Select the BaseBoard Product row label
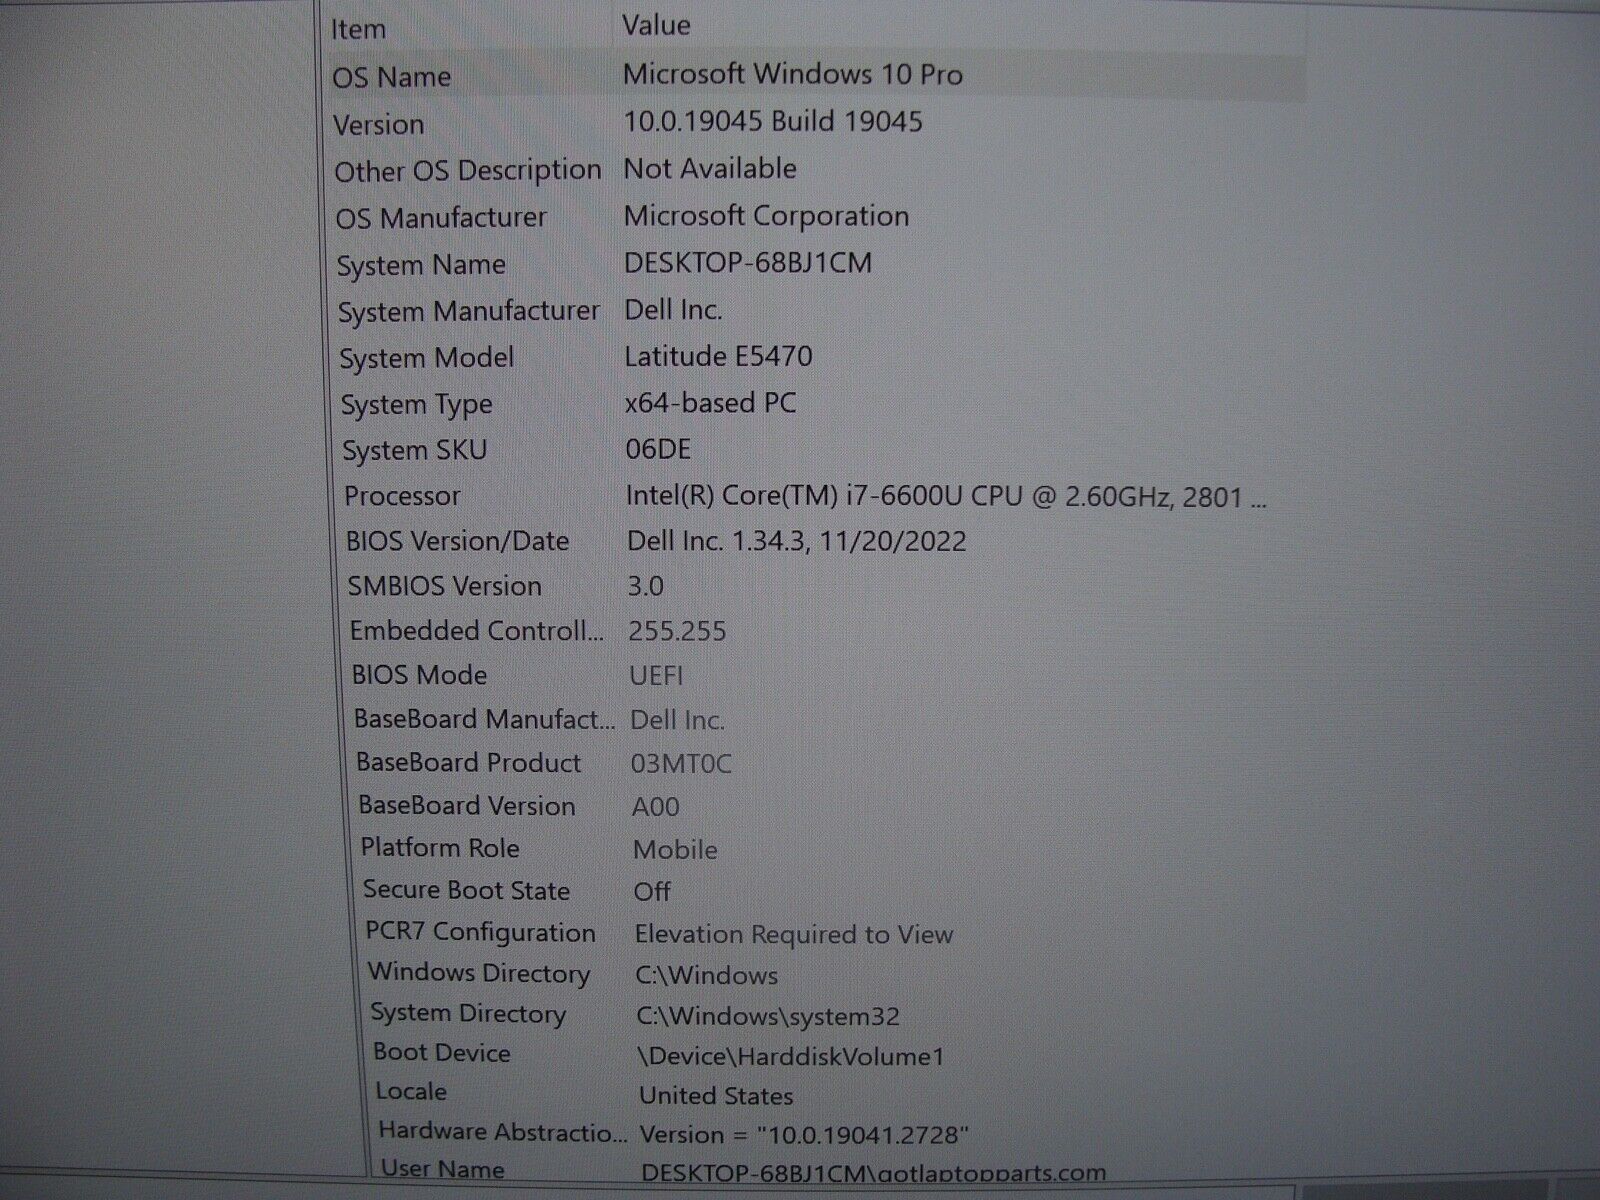Viewport: 1600px width, 1200px height. (468, 763)
